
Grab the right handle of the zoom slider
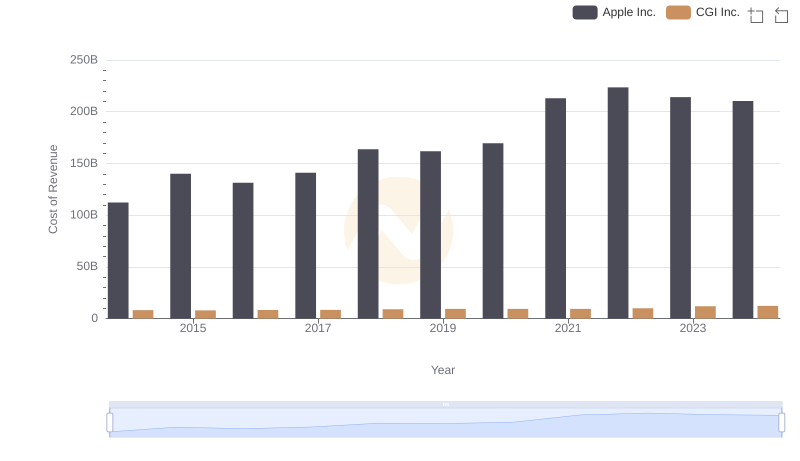[781, 423]
